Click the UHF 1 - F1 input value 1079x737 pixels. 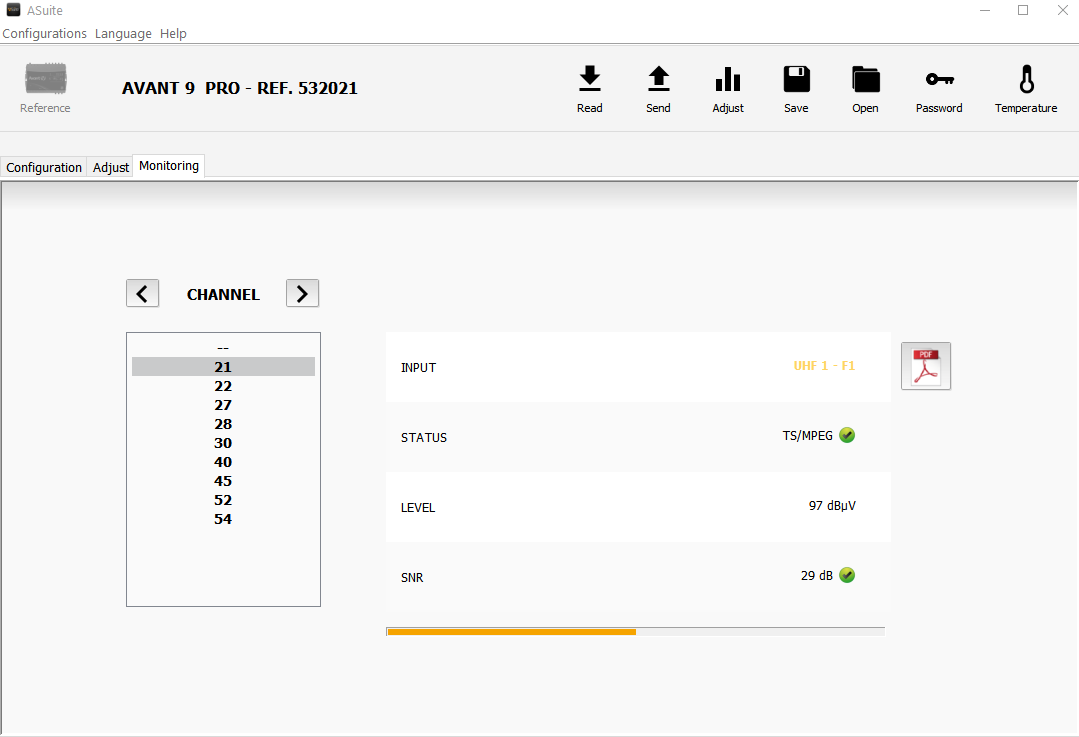point(824,365)
